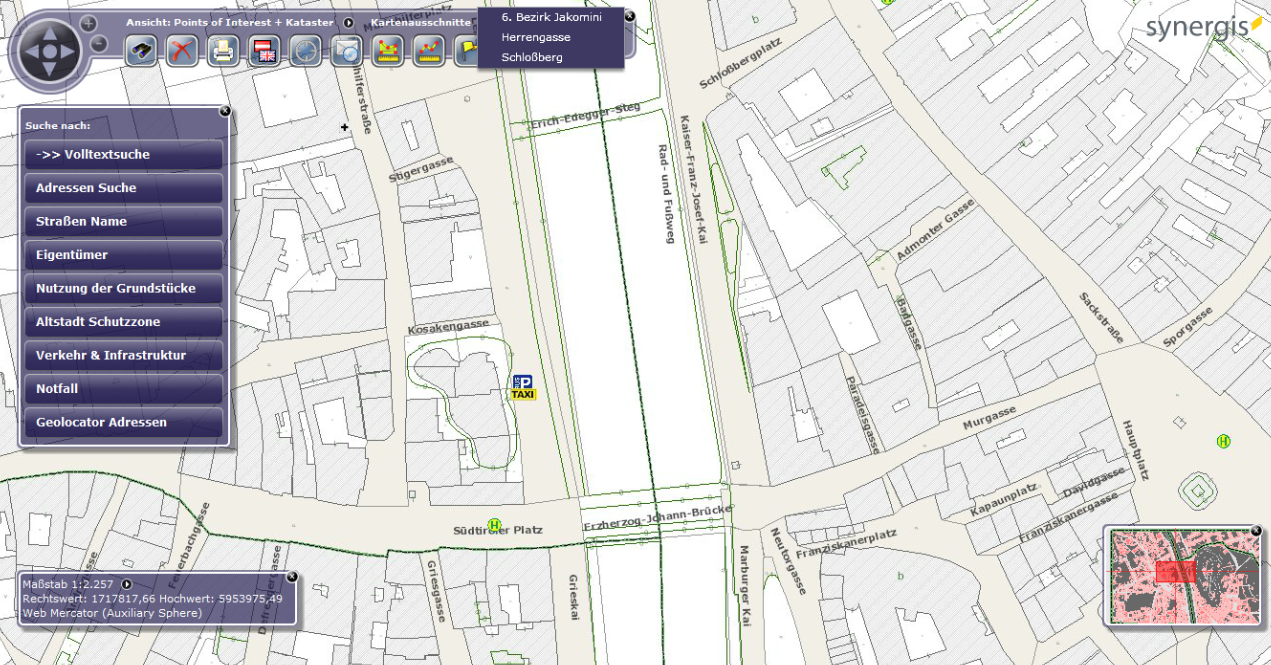The image size is (1271, 665).
Task: Select the line measurement tool
Action: pyautogui.click(x=427, y=51)
